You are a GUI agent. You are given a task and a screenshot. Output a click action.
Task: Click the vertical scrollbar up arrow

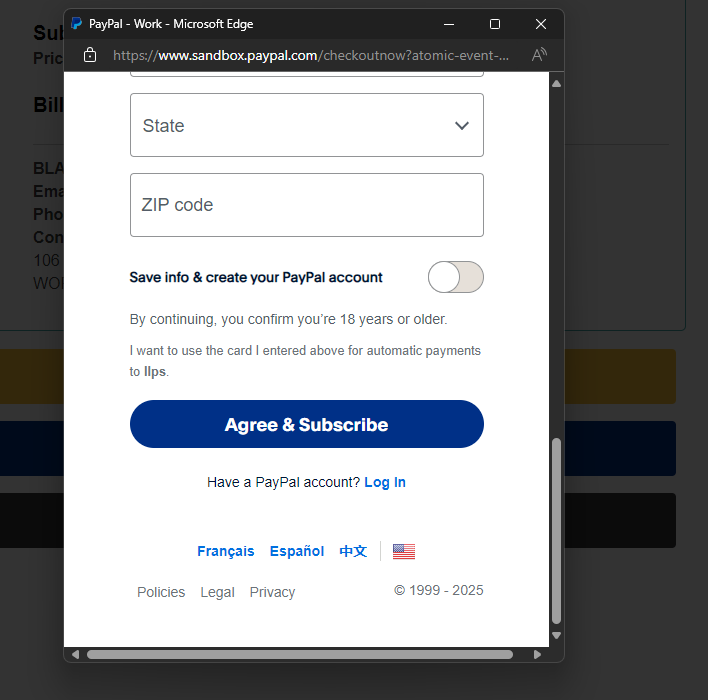pyautogui.click(x=557, y=84)
